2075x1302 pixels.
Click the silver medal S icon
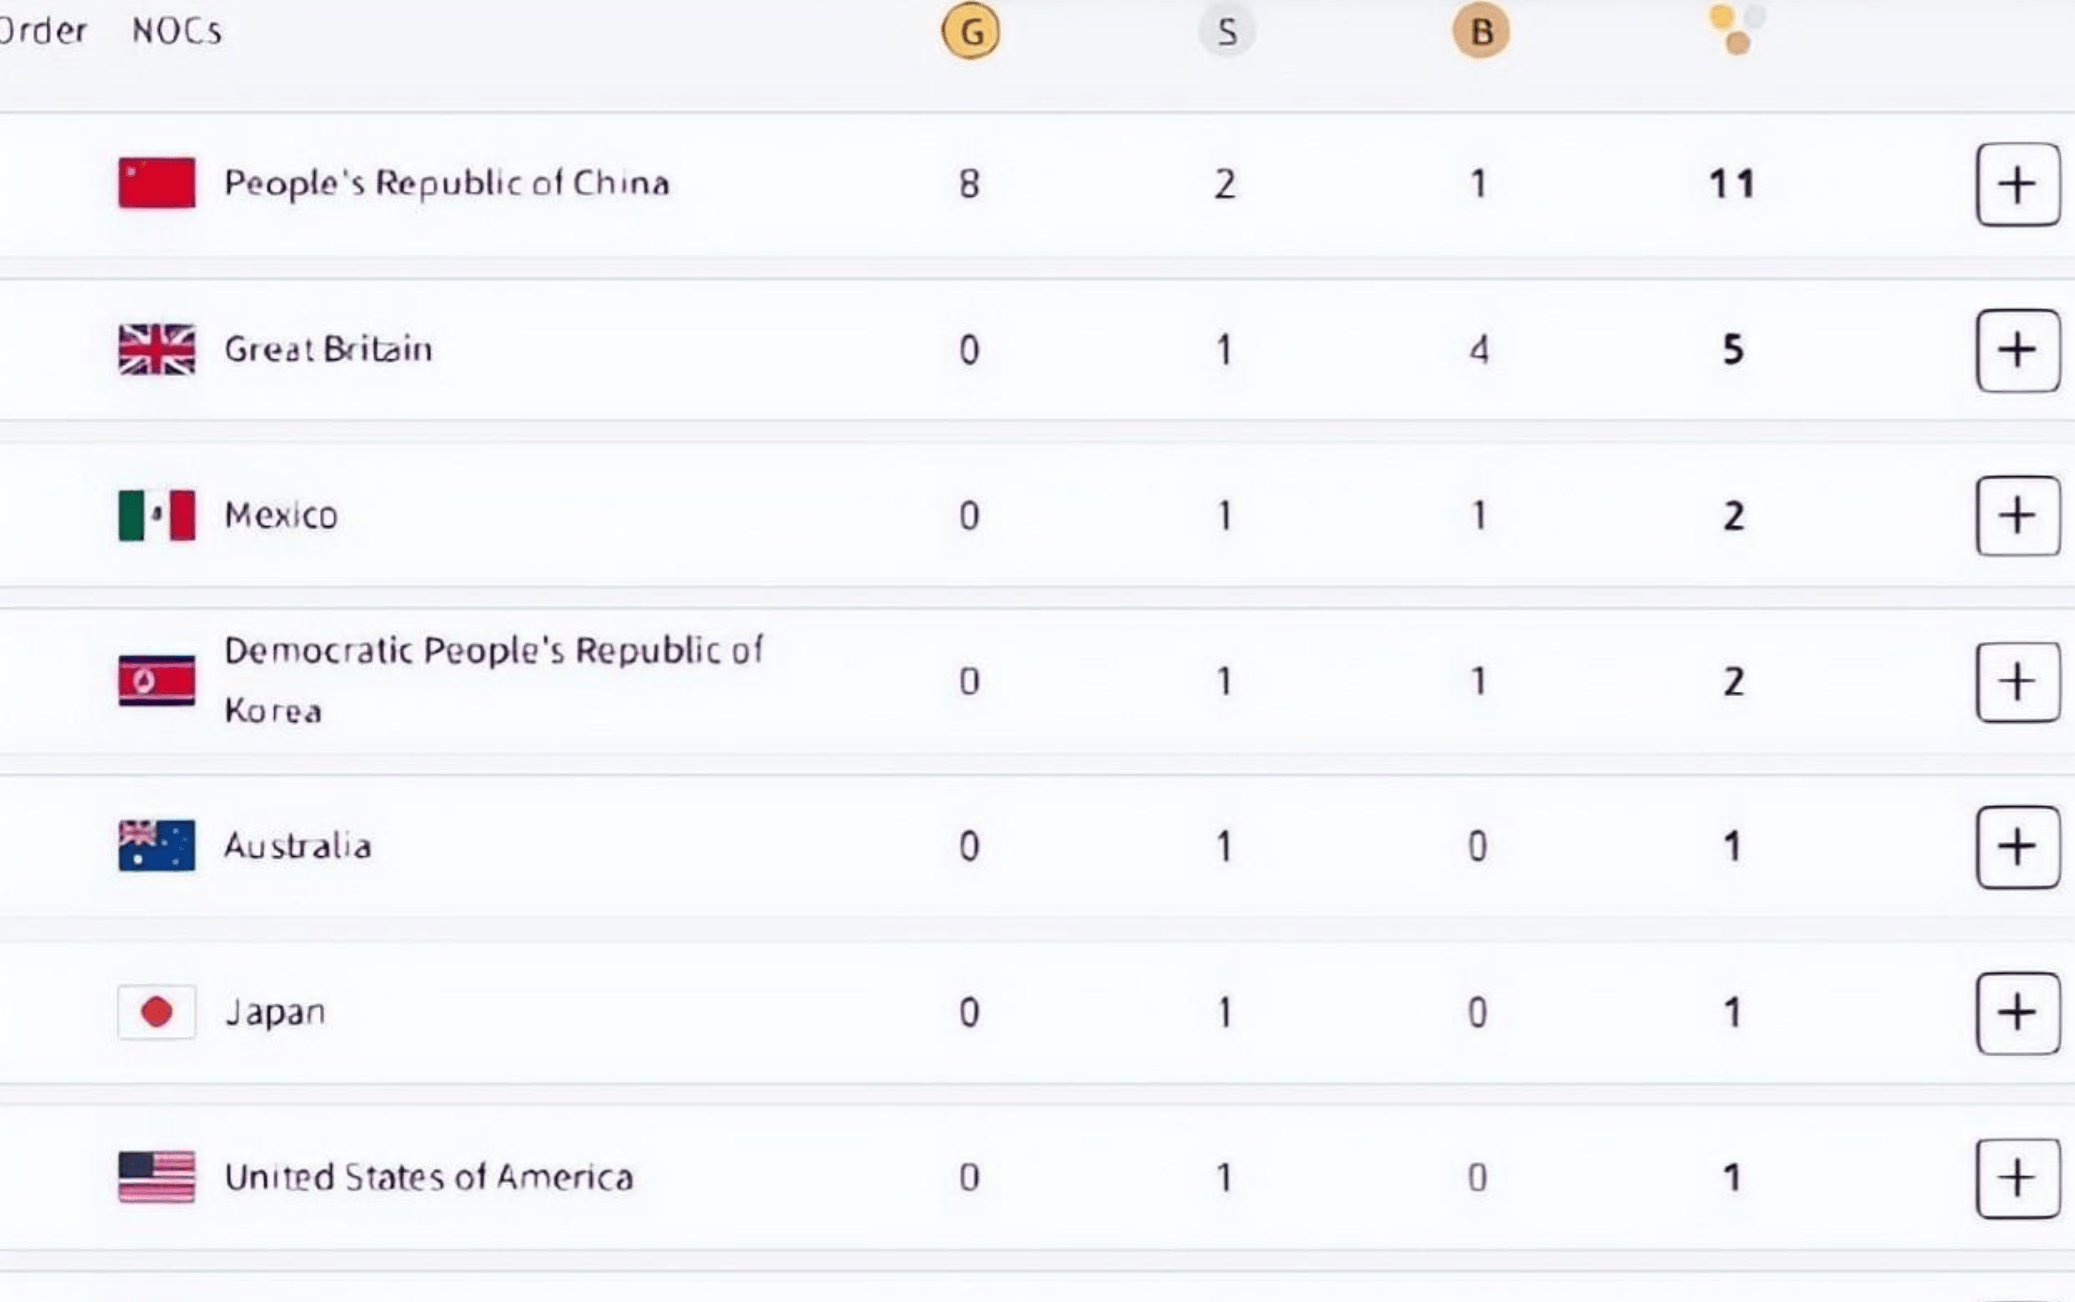coord(1226,32)
